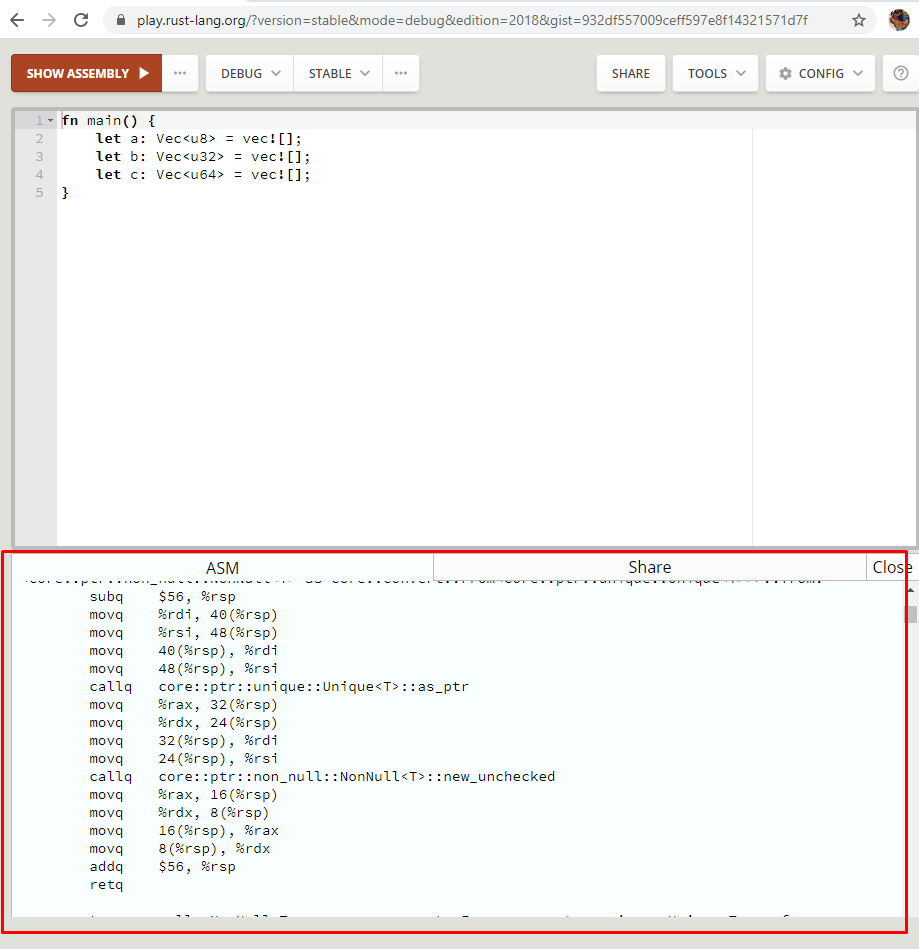Close the output panel
Screen dimensions: 919x949
(891, 567)
